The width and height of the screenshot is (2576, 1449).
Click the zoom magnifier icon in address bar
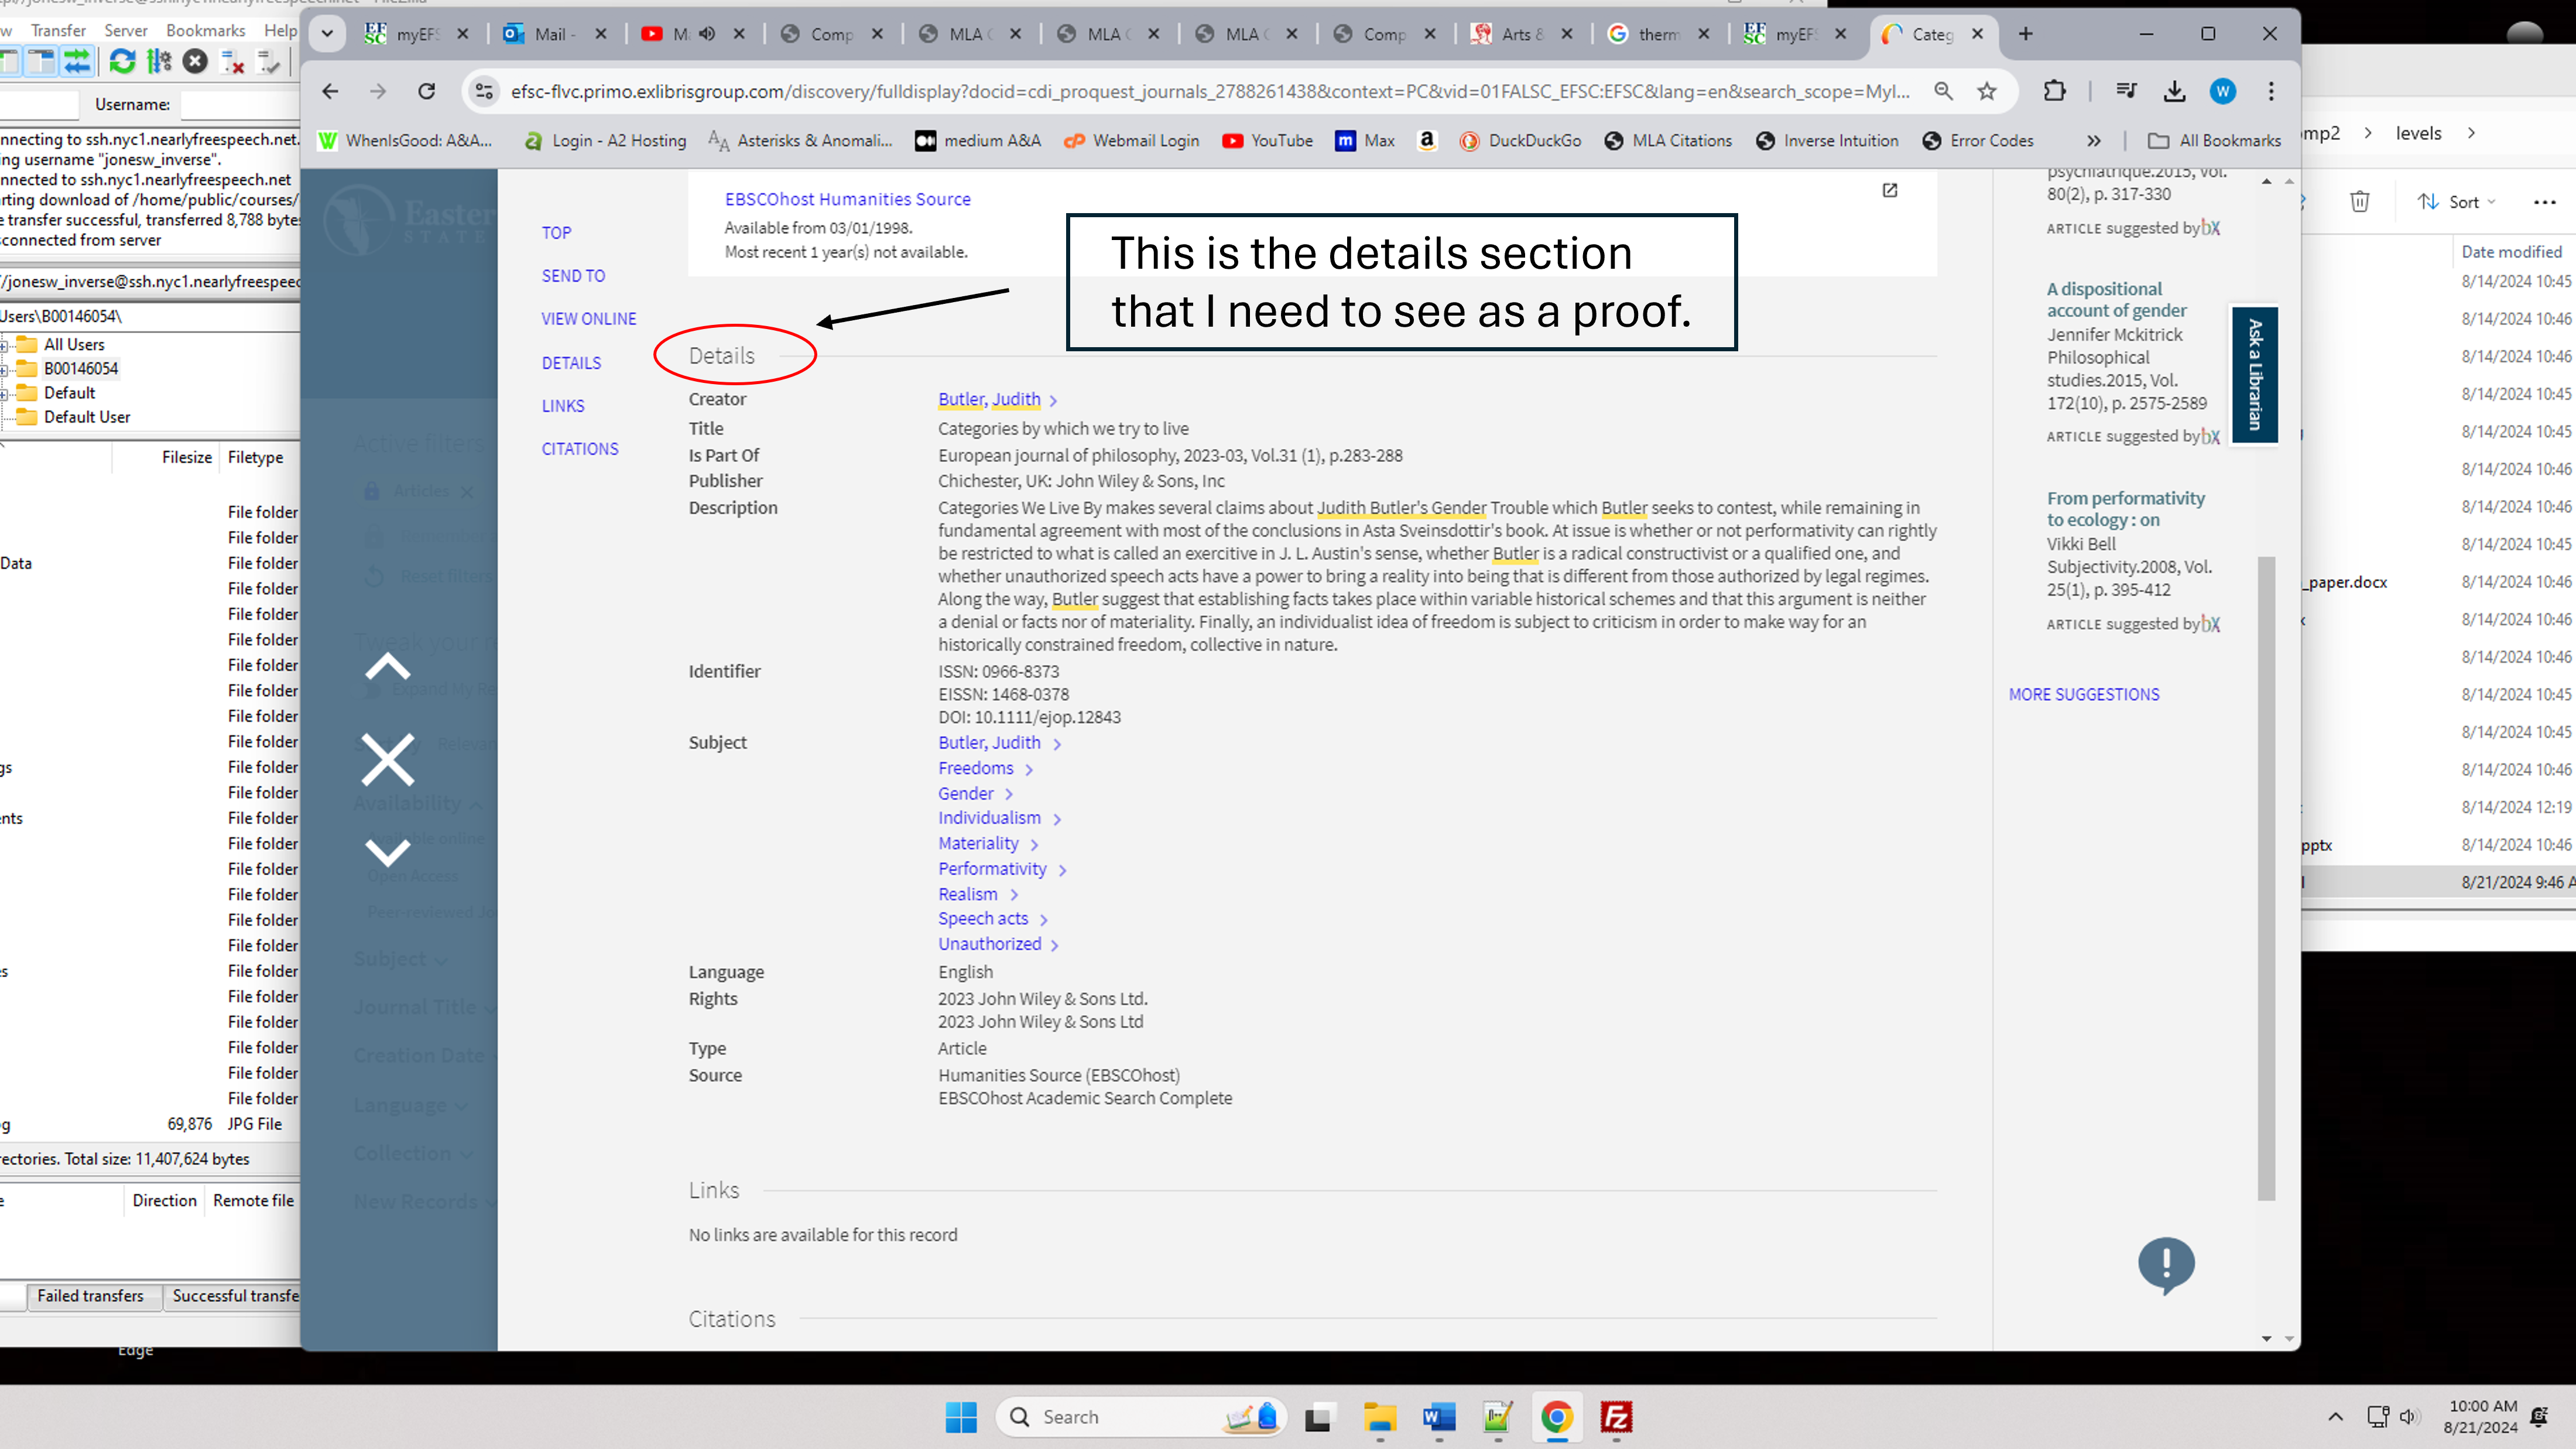coord(1943,91)
